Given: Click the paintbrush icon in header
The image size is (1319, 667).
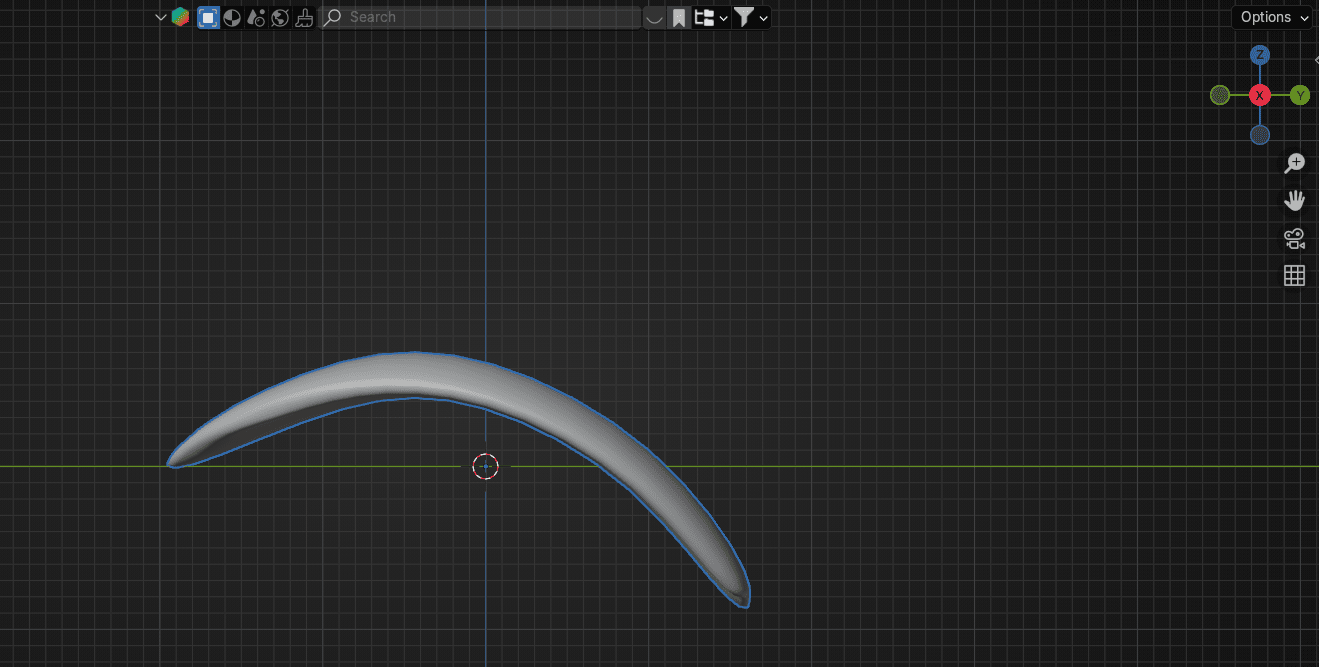Looking at the screenshot, I should coord(304,17).
